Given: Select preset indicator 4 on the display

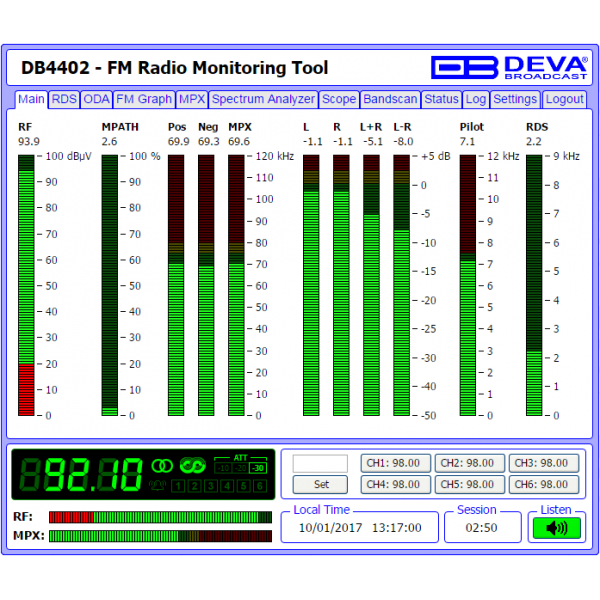Looking at the screenshot, I should coord(227,486).
